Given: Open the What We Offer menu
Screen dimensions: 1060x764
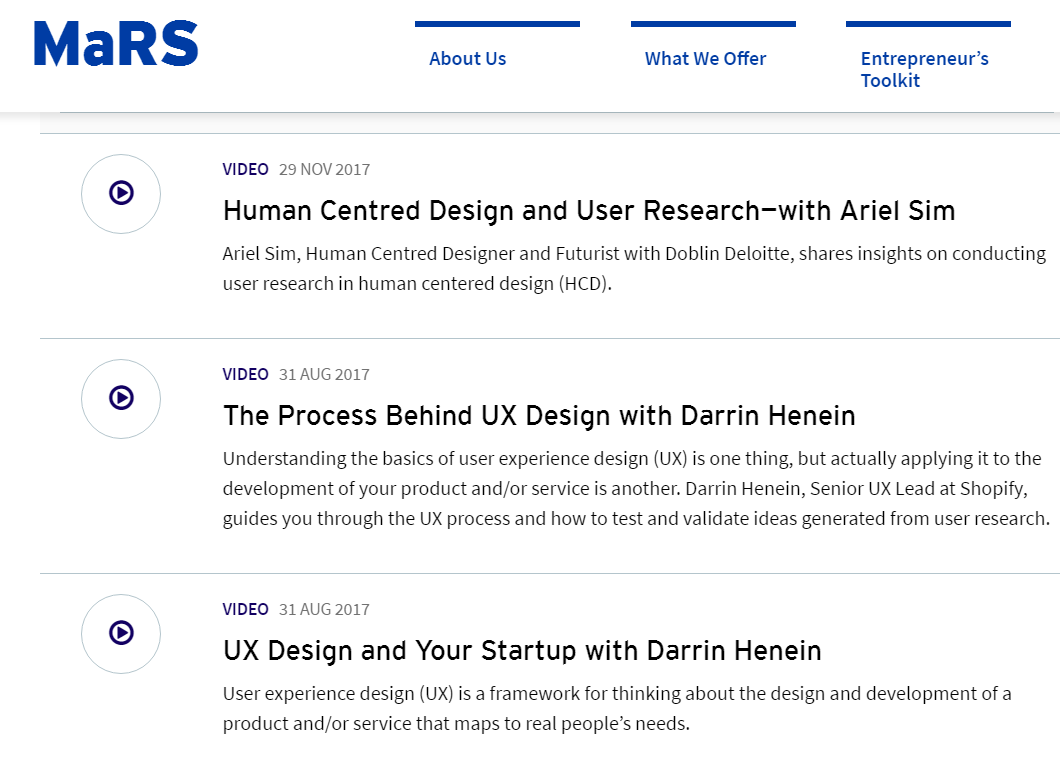Looking at the screenshot, I should coord(705,59).
